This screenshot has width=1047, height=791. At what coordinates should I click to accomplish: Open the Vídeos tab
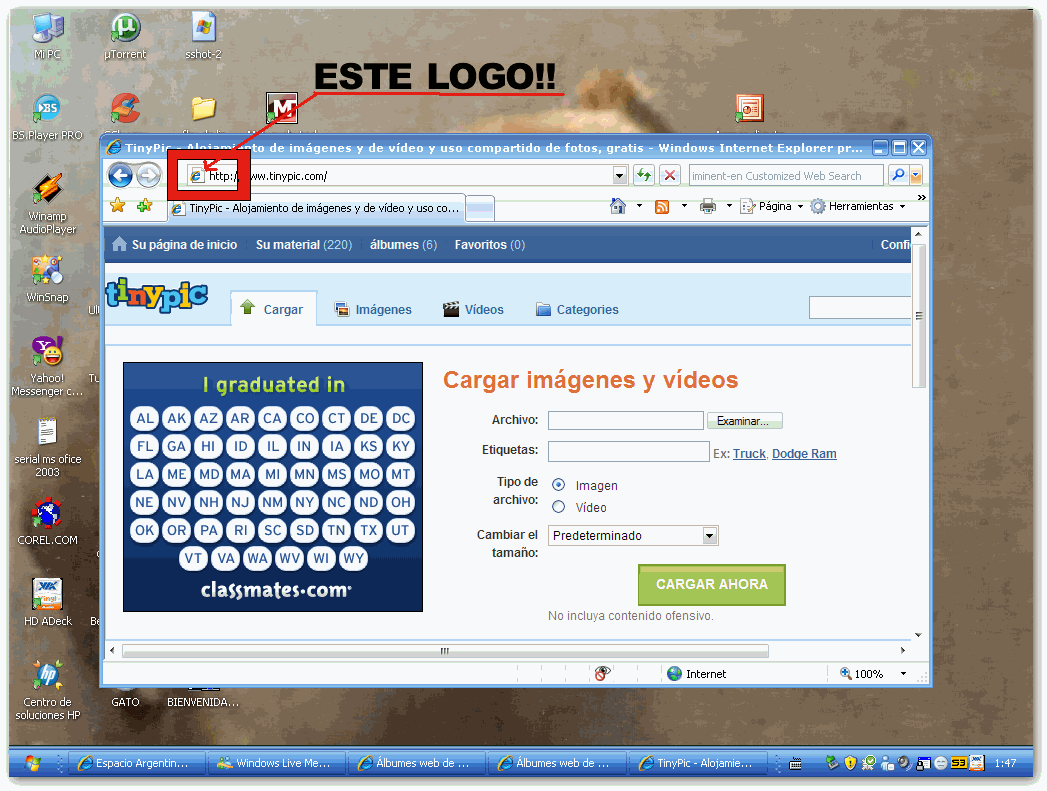coord(473,309)
